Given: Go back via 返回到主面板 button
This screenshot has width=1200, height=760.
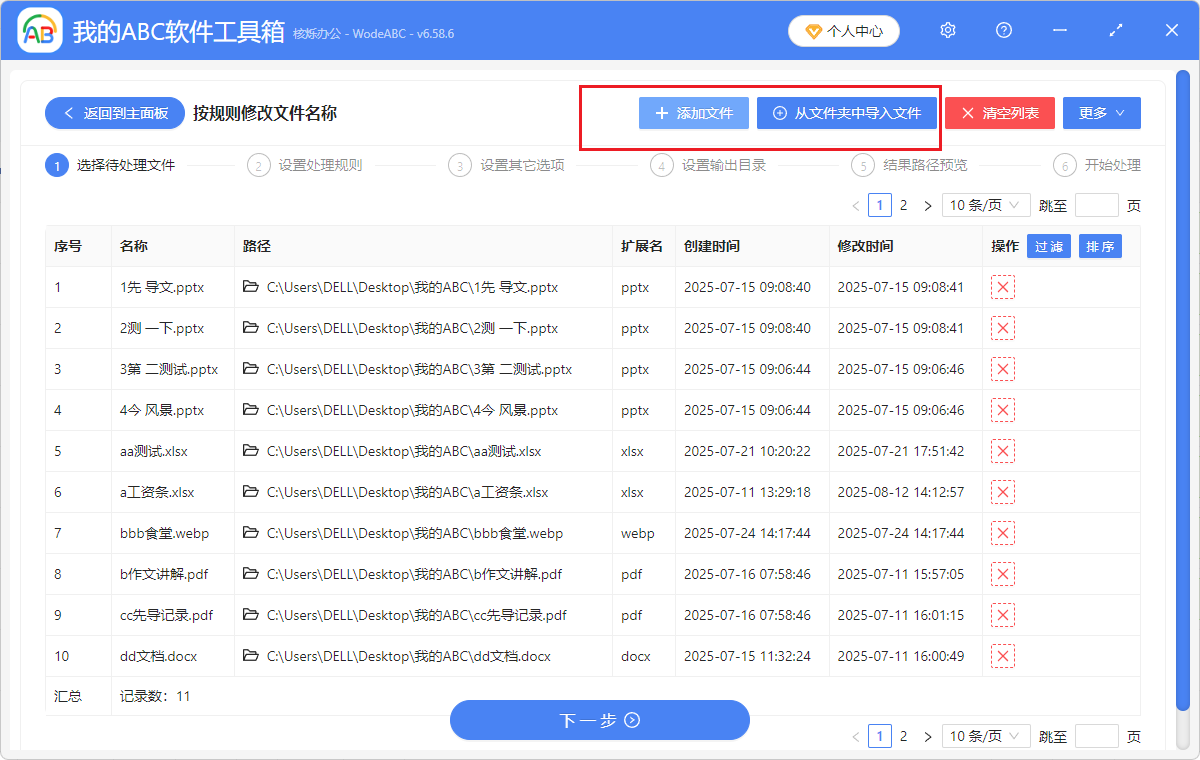Looking at the screenshot, I should [x=114, y=112].
